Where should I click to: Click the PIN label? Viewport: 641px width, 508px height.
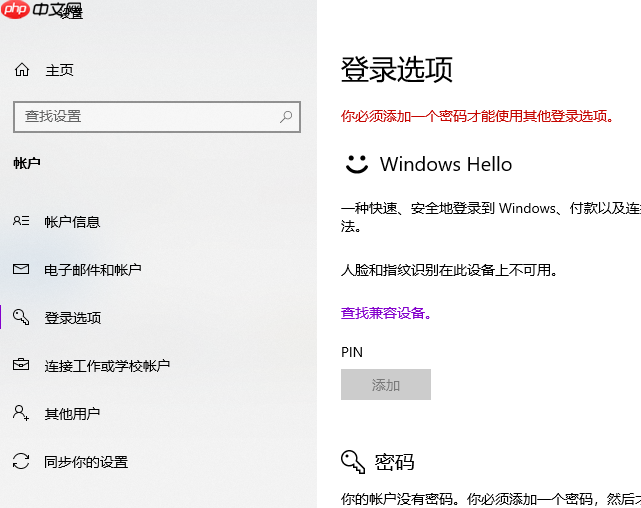coord(352,352)
